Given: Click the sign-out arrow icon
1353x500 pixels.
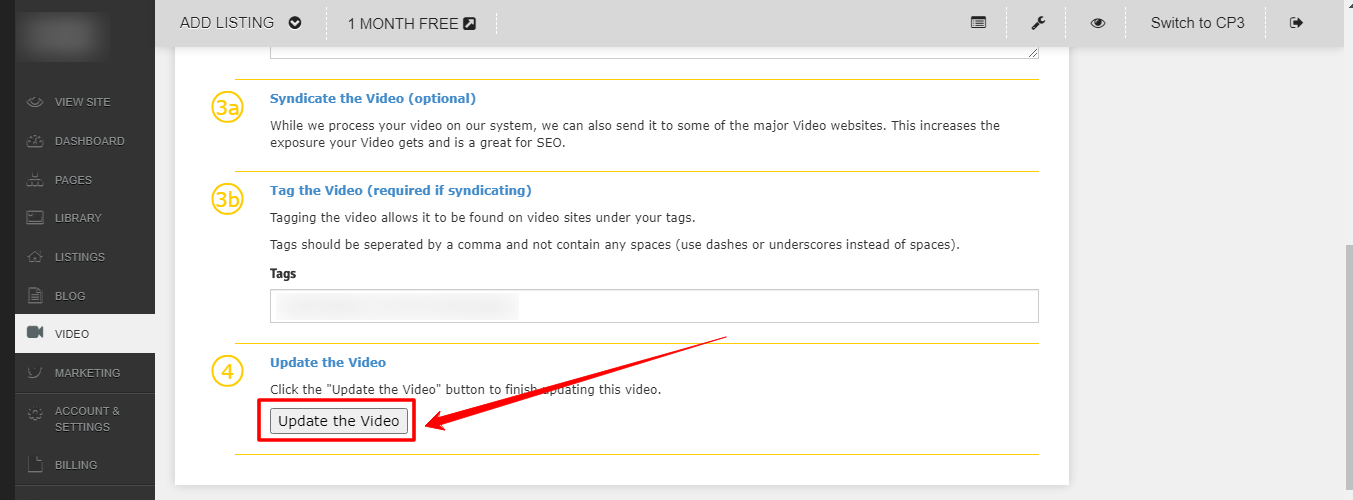Looking at the screenshot, I should click(1297, 23).
